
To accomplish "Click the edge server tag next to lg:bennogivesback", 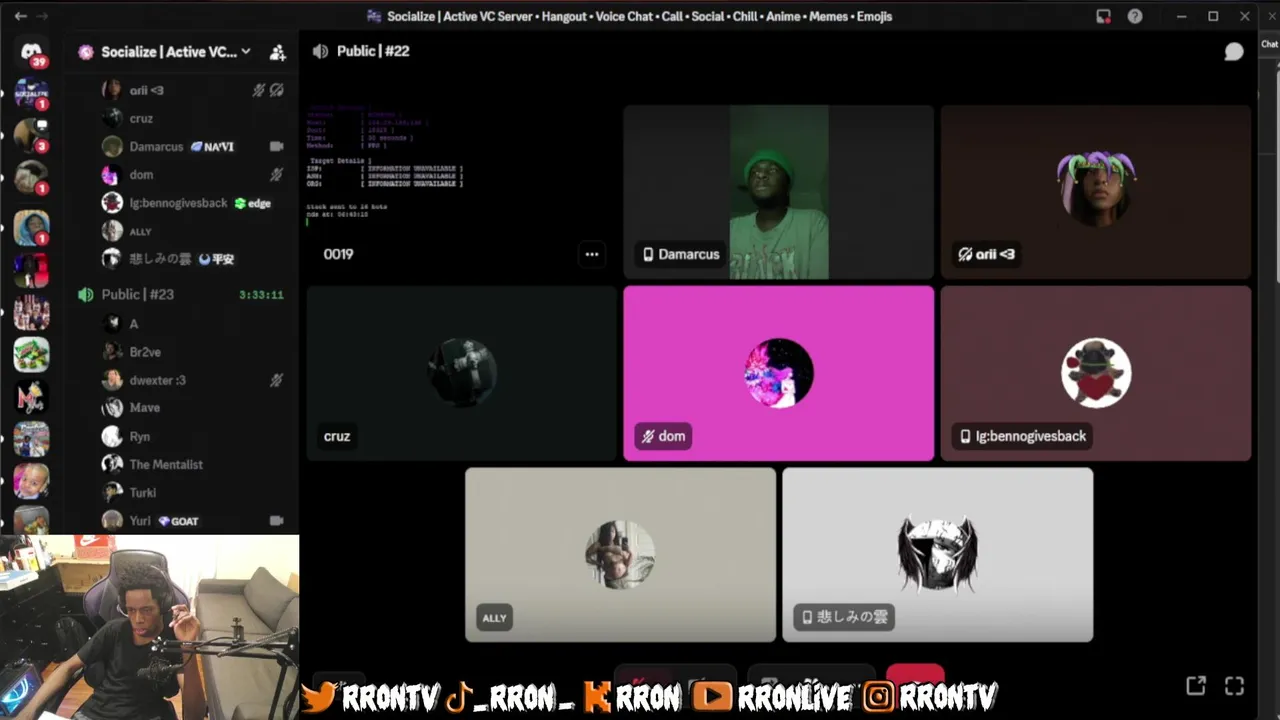I will coord(253,203).
